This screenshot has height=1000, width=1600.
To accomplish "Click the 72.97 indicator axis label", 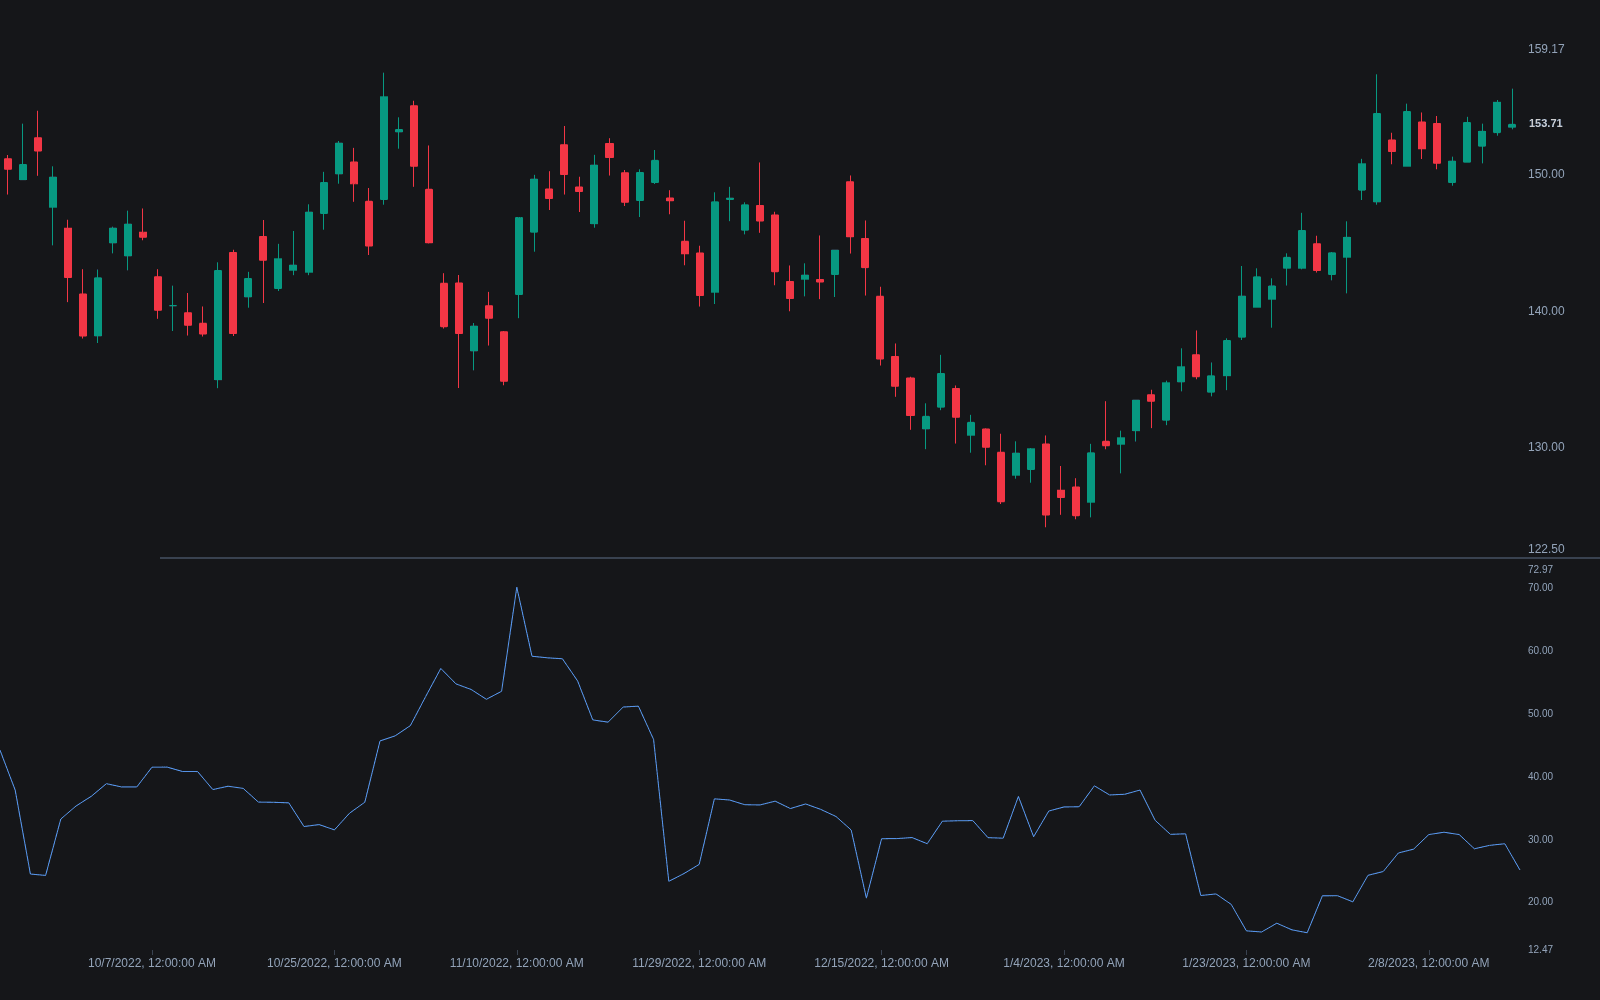I will point(1540,570).
